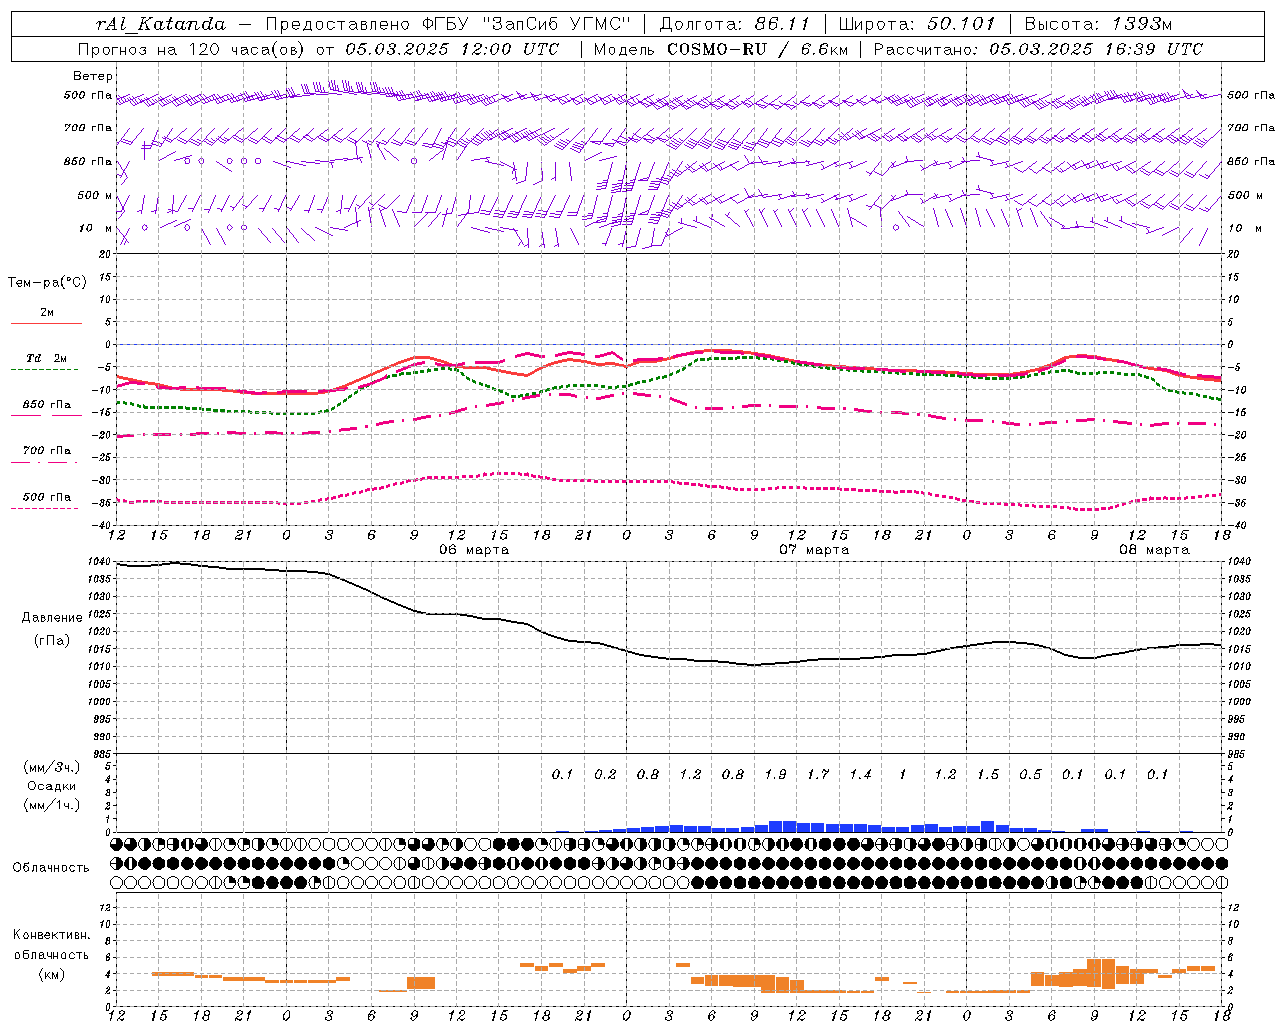Click the Облачность cloudiness label

pos(51,868)
